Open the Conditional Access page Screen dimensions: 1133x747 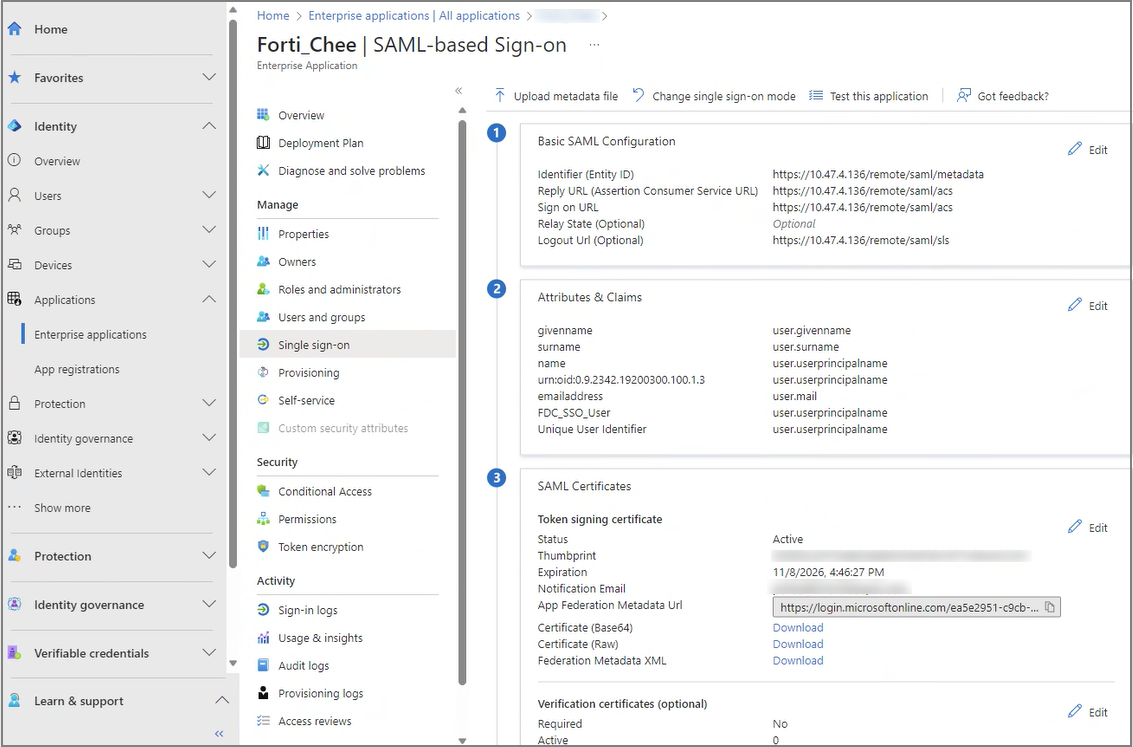coord(325,492)
